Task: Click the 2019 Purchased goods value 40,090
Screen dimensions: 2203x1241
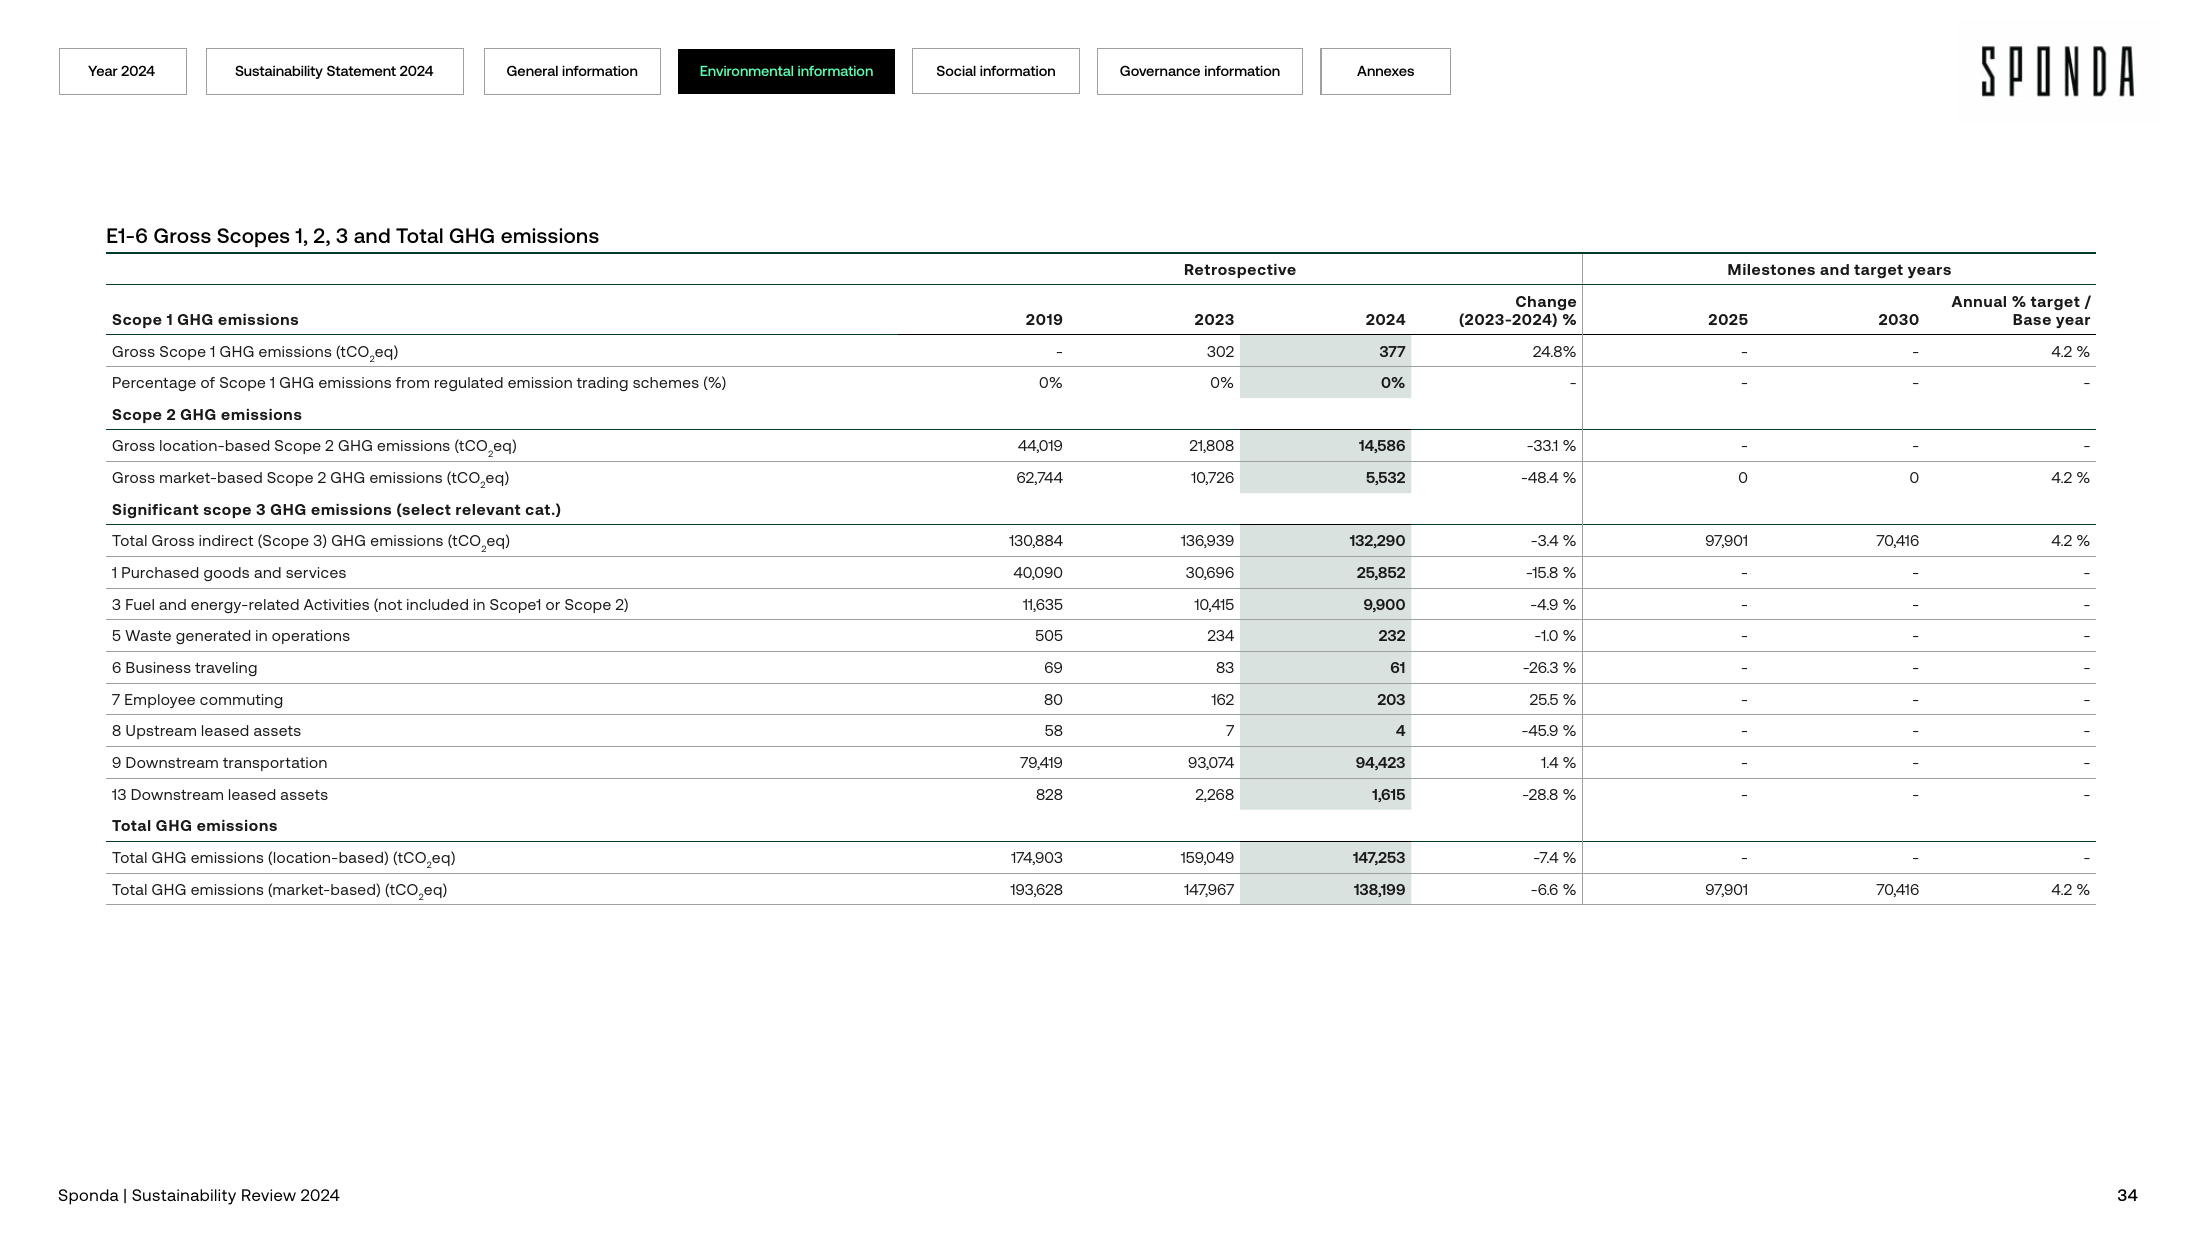Action: [1038, 573]
